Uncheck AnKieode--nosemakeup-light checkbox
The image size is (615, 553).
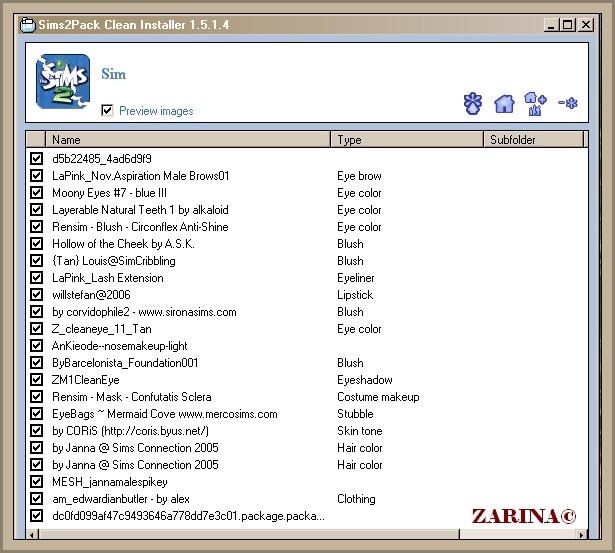coord(36,346)
